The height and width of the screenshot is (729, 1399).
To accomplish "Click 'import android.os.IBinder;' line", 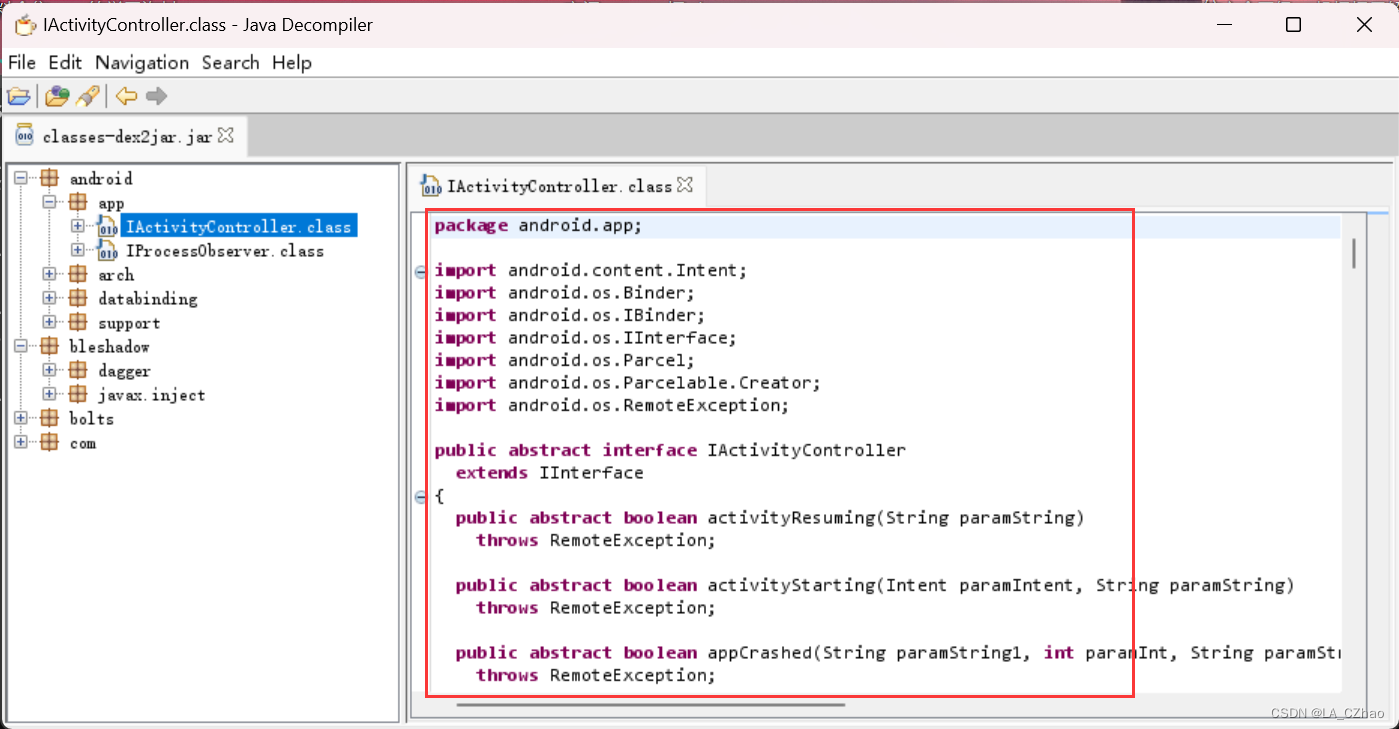I will click(570, 316).
